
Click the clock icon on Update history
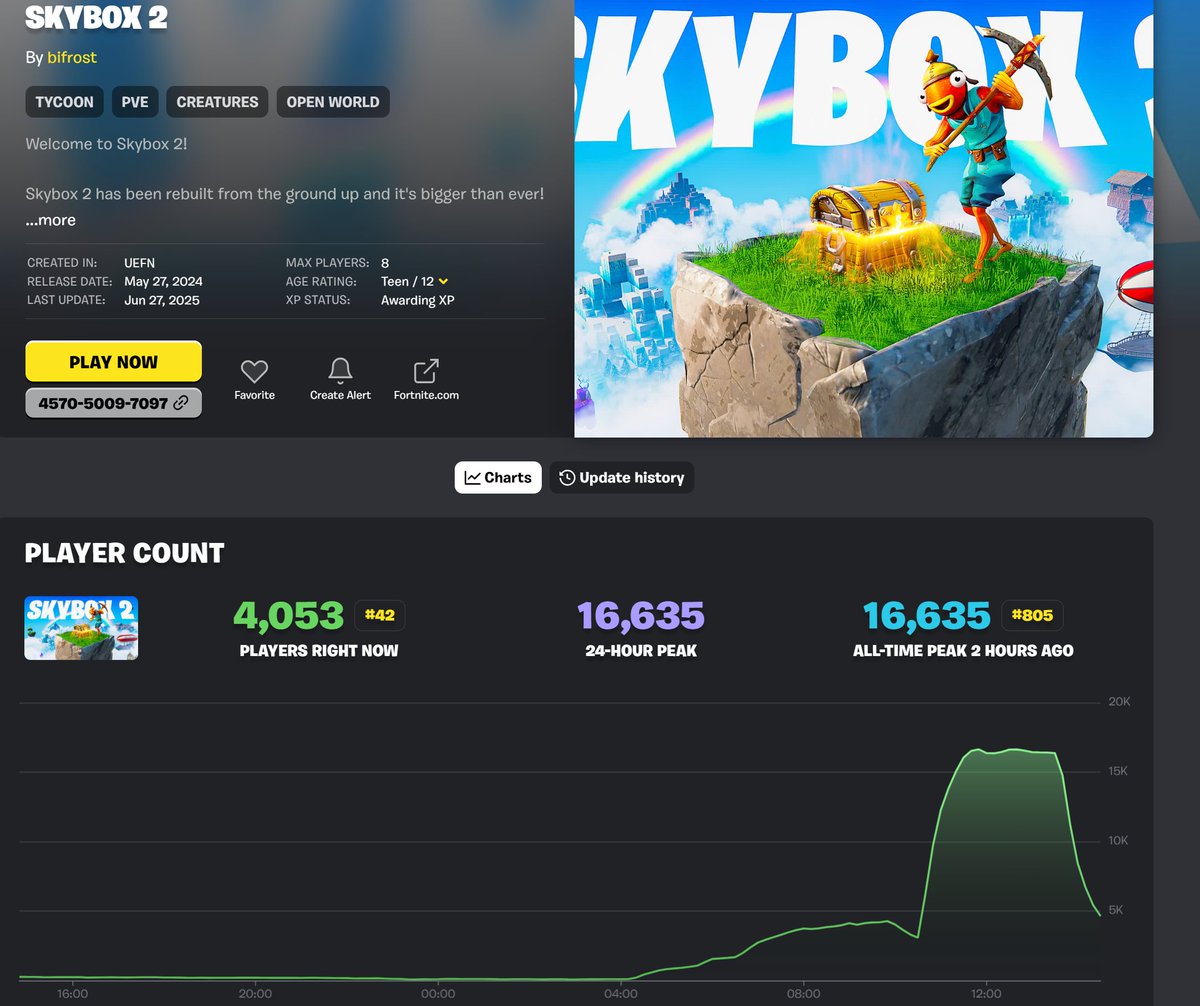[566, 477]
